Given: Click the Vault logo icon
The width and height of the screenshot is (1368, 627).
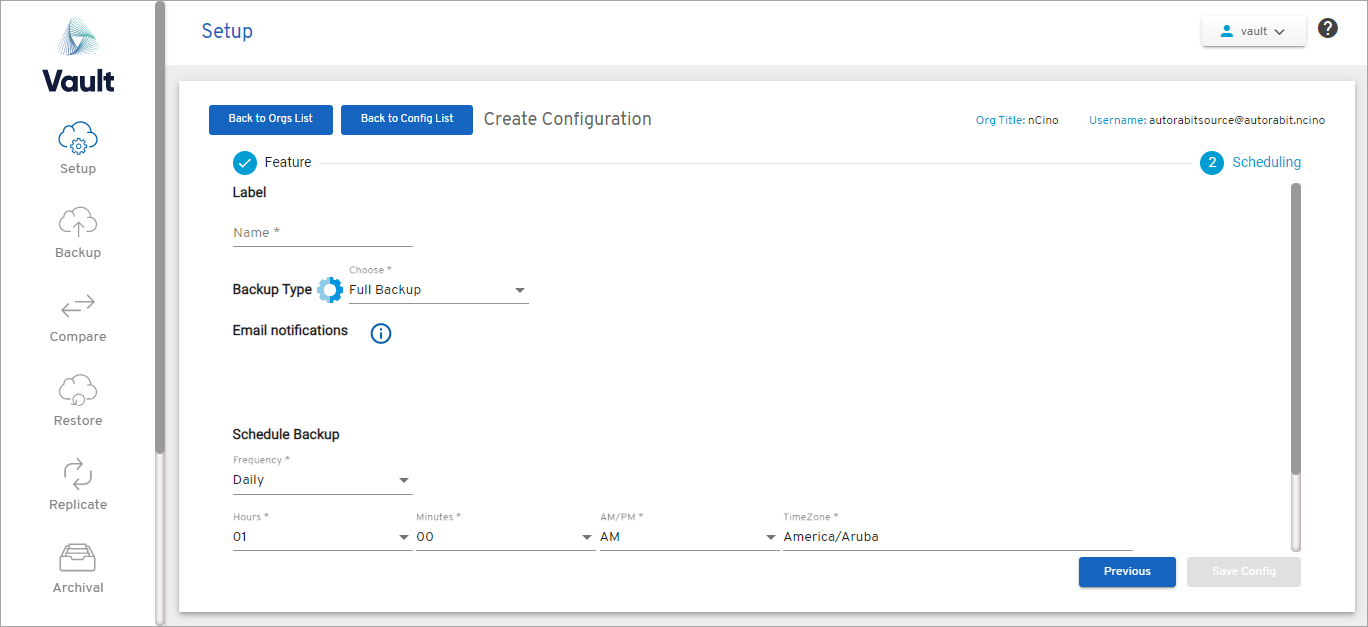Looking at the screenshot, I should 78,39.
